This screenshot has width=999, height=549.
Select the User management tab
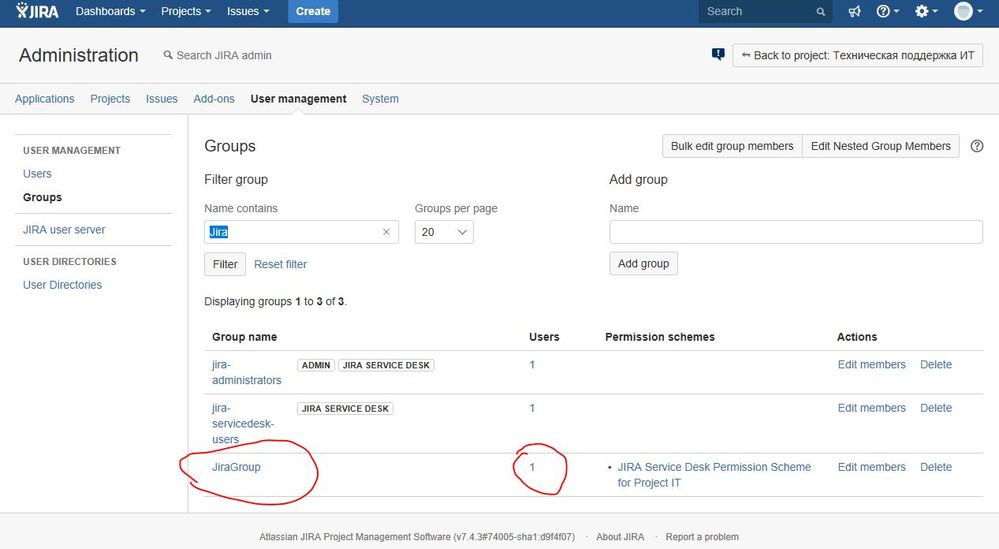(x=298, y=99)
